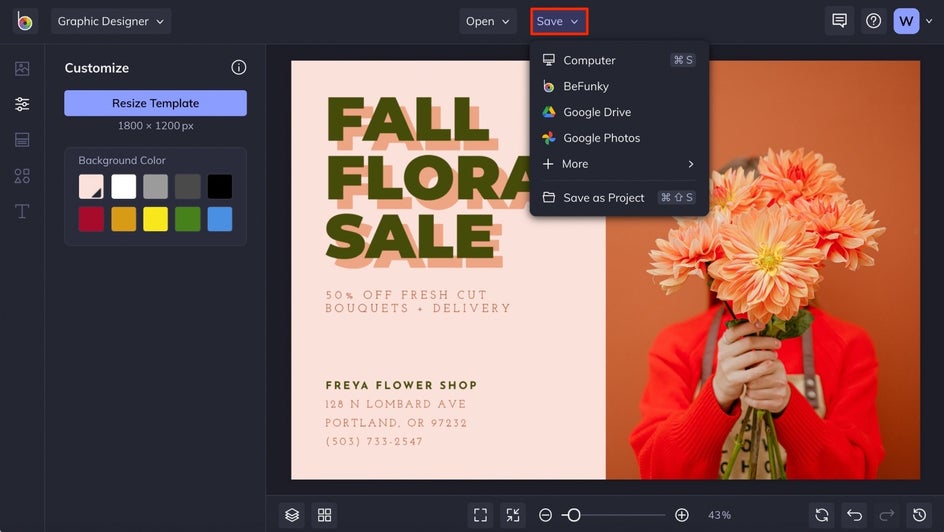Click the Undo arrow icon

pos(854,515)
